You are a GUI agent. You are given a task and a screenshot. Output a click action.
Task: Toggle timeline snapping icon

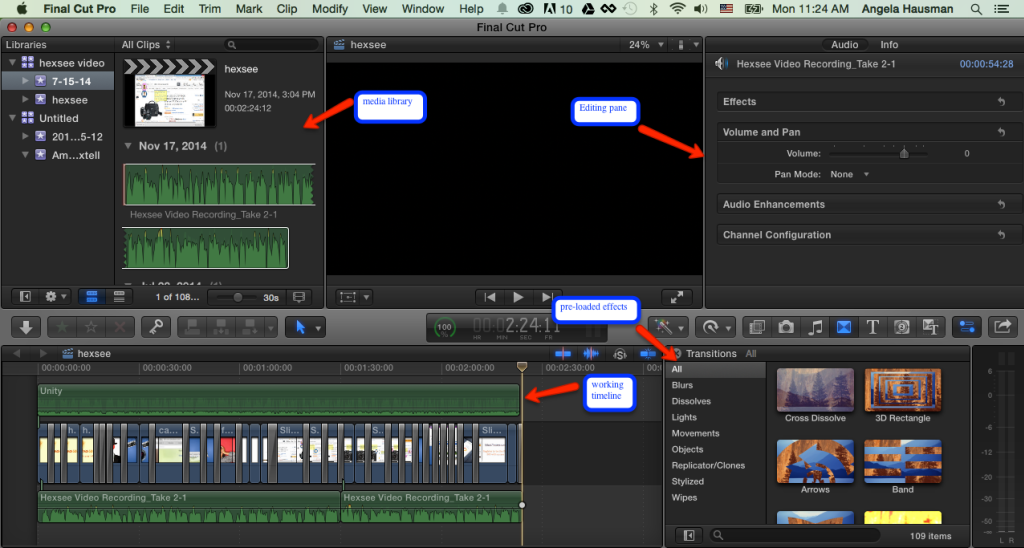tap(648, 353)
